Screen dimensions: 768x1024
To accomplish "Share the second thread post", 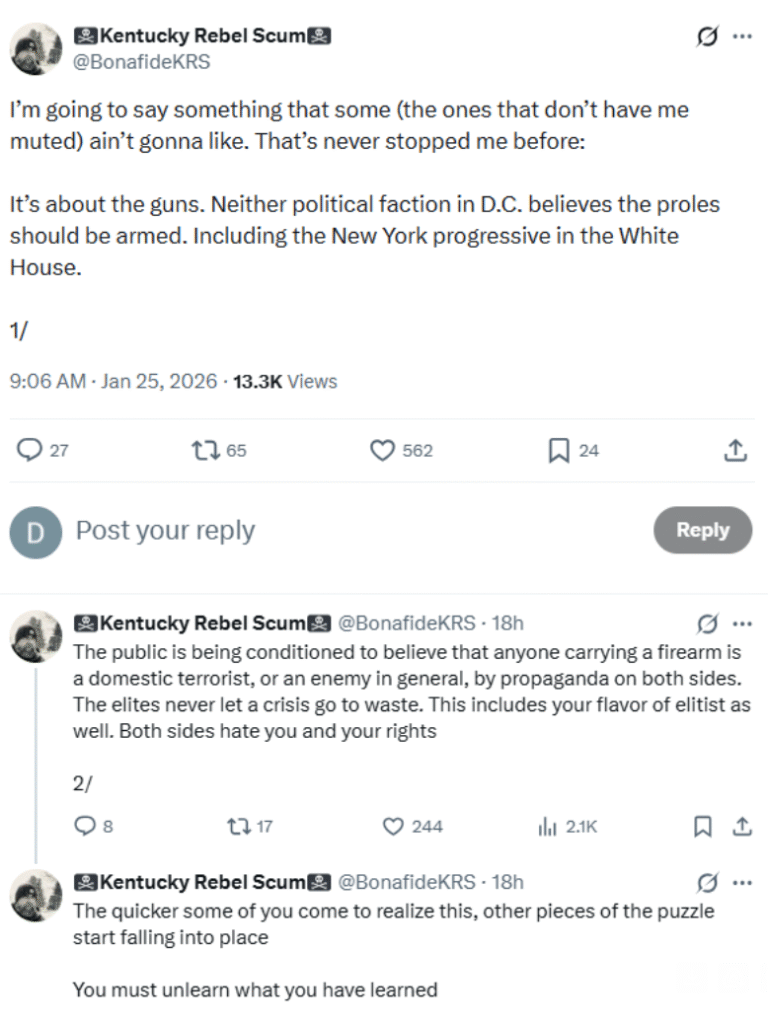I will [x=742, y=827].
